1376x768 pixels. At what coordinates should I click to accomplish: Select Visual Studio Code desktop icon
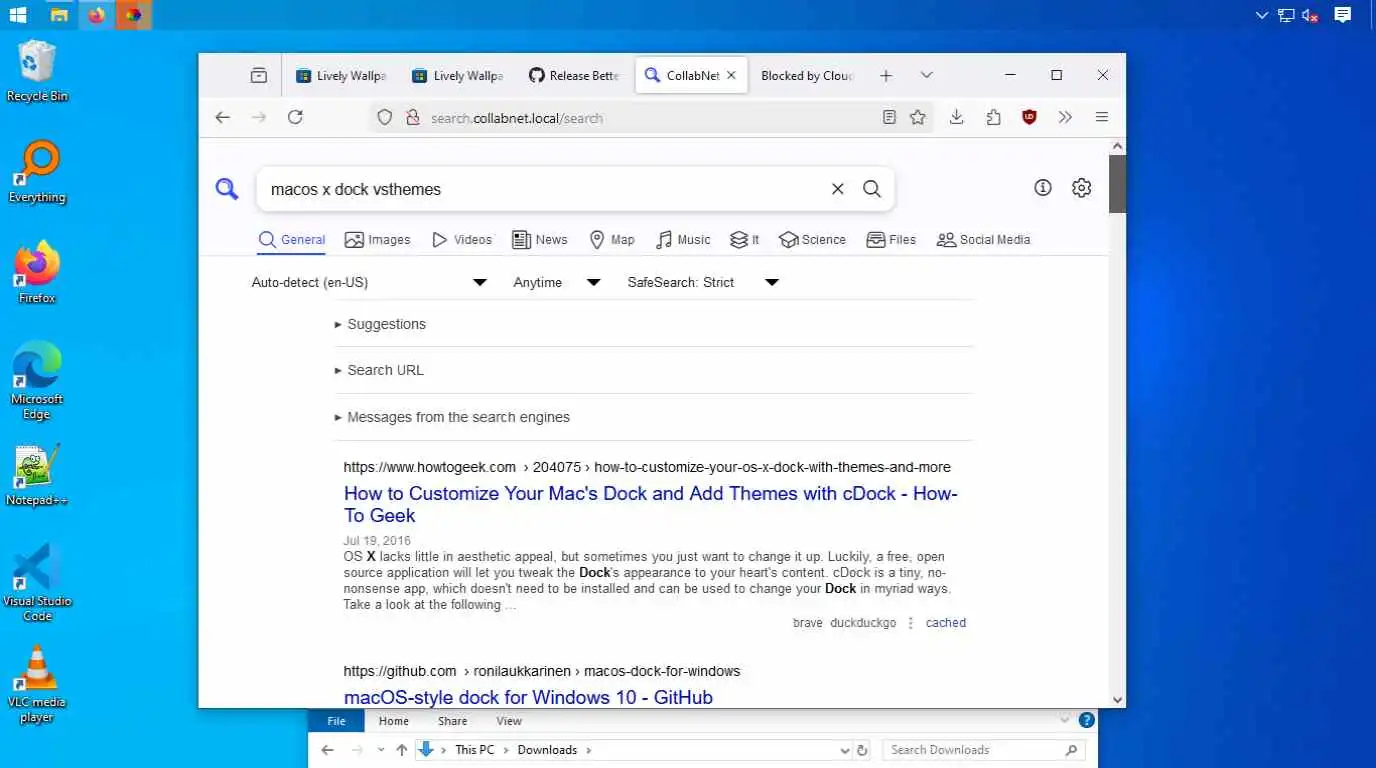click(x=37, y=583)
